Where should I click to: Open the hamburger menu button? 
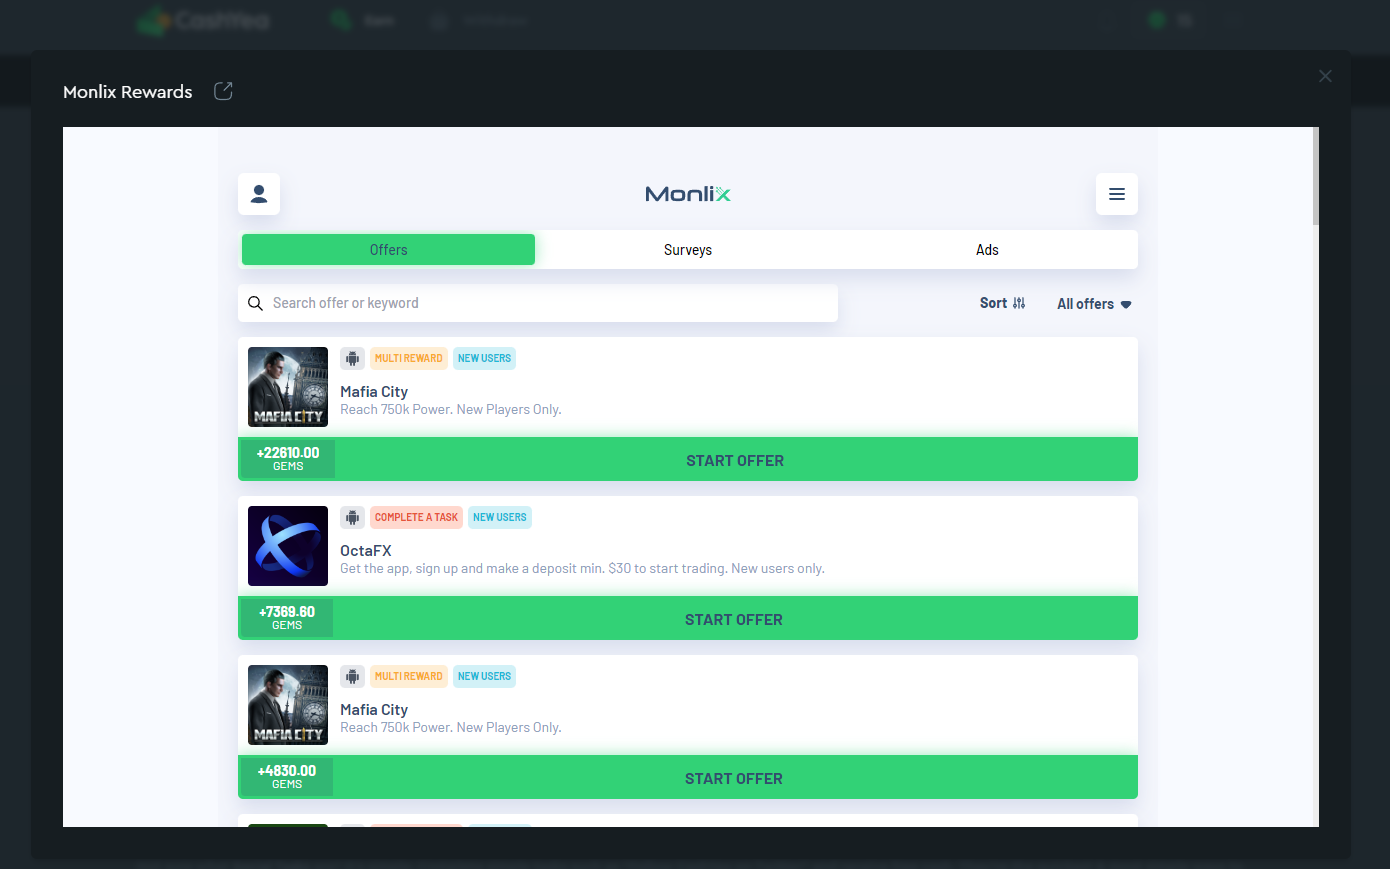click(x=1117, y=194)
